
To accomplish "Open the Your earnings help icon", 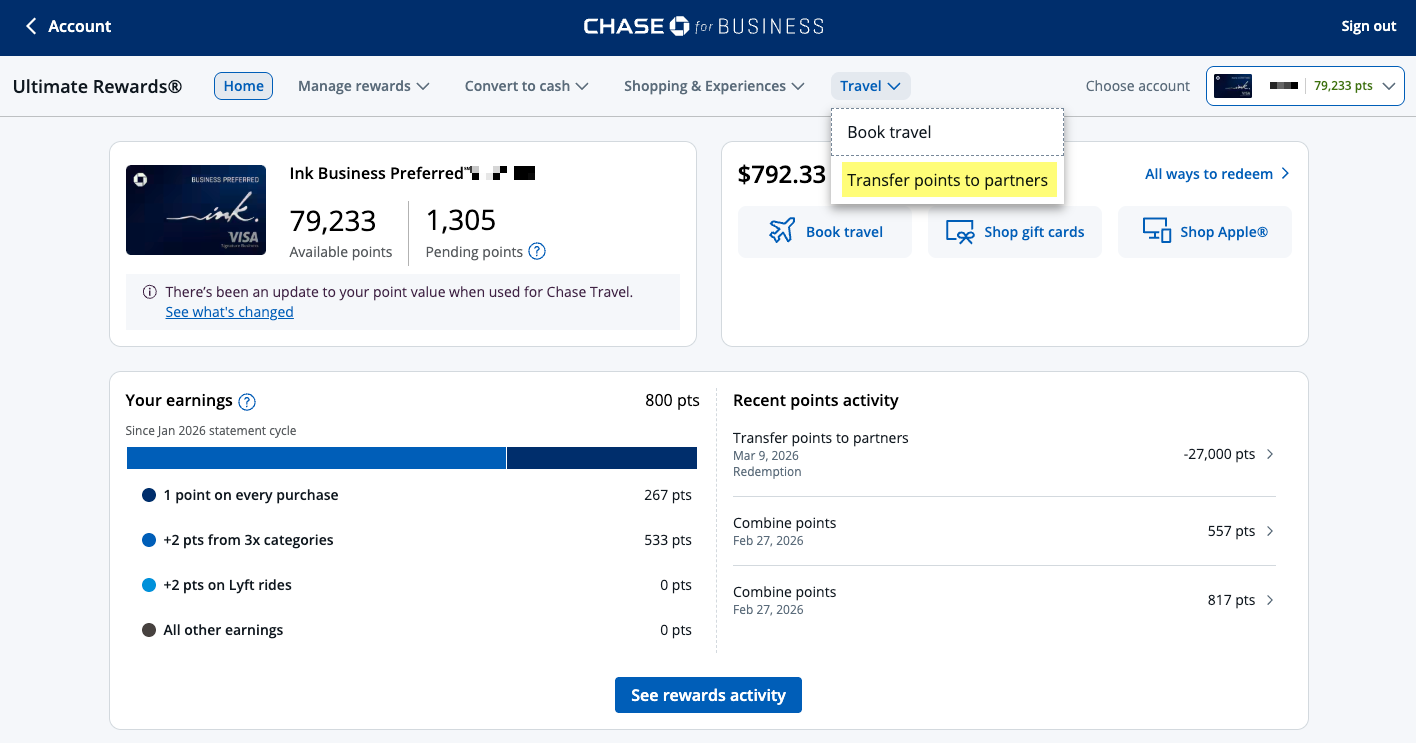I will coord(246,400).
